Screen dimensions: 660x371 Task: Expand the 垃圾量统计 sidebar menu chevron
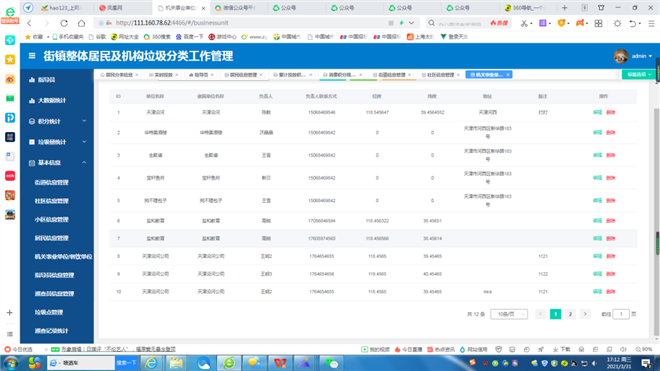[x=84, y=142]
